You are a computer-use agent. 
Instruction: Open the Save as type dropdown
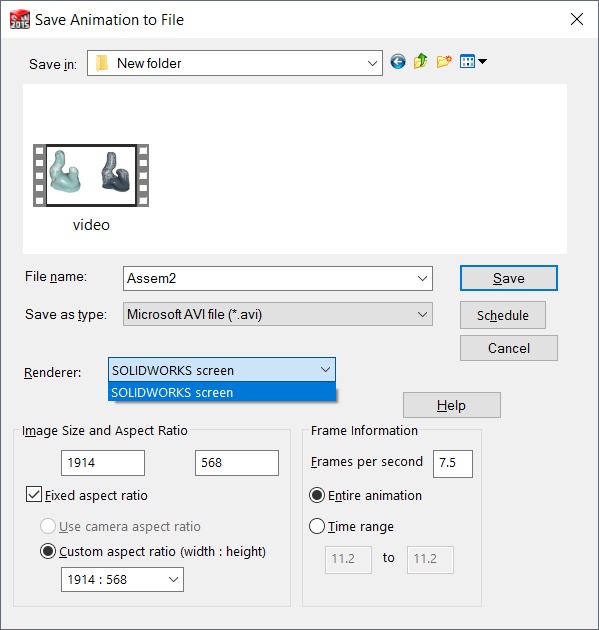(x=278, y=314)
